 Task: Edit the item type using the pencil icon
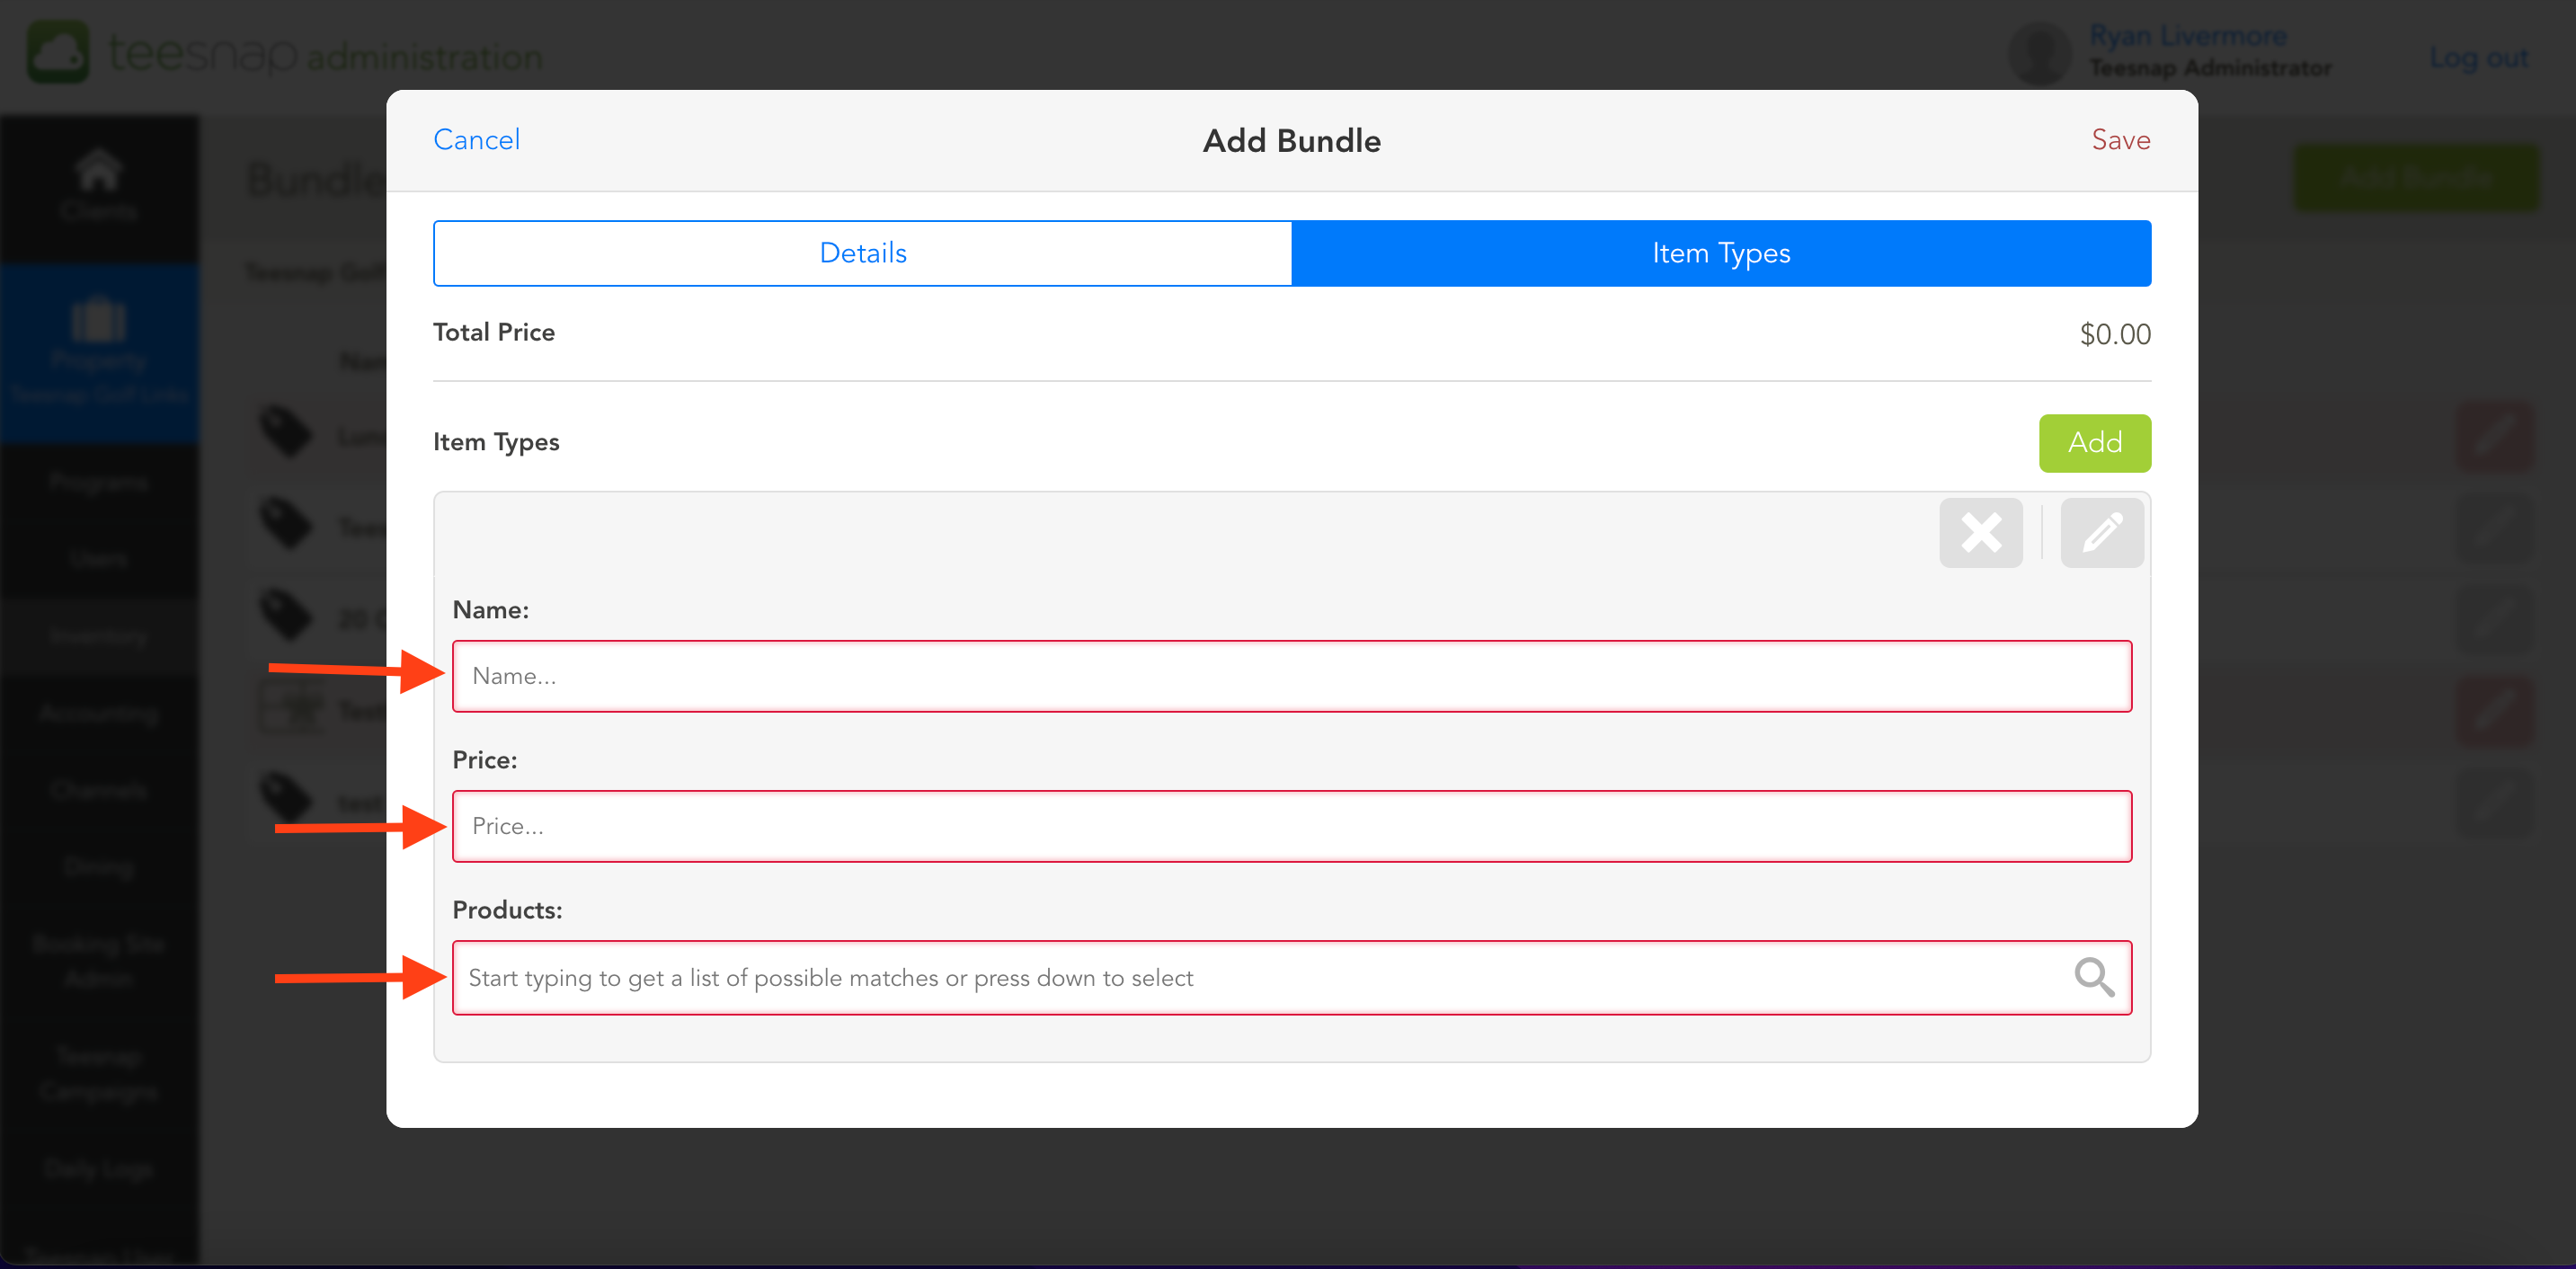(x=2101, y=532)
